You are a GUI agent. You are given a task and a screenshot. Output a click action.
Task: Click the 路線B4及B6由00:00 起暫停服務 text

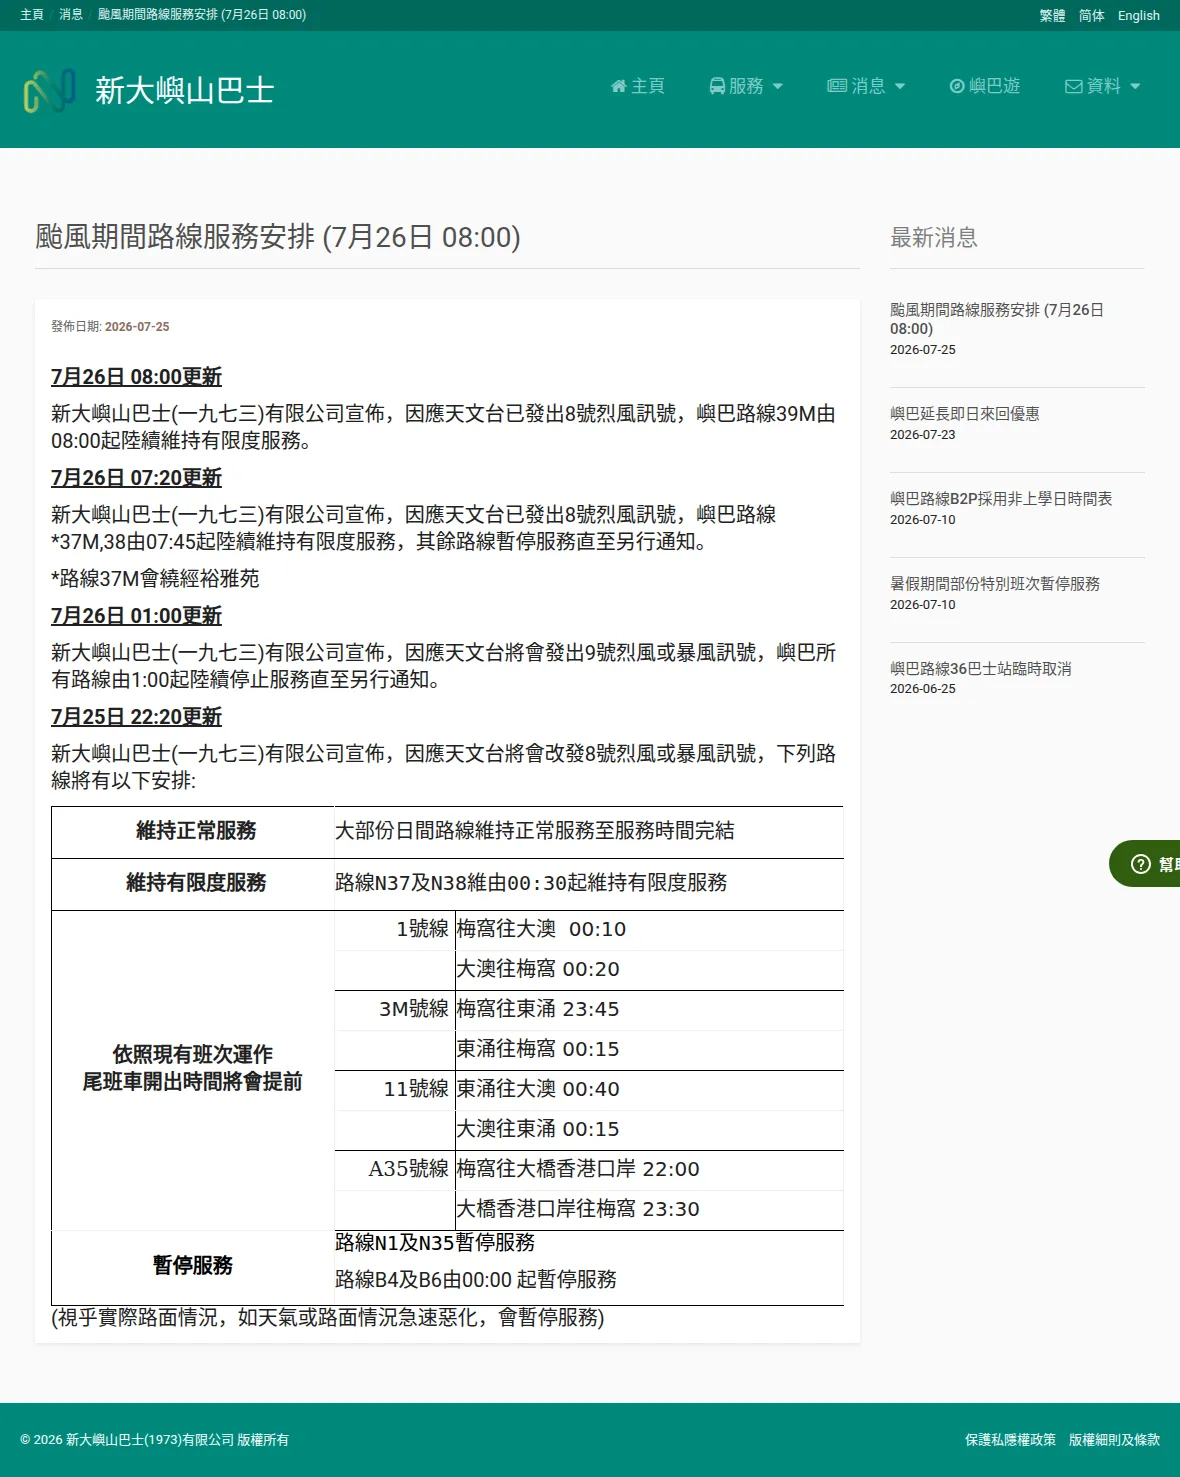pos(476,1280)
